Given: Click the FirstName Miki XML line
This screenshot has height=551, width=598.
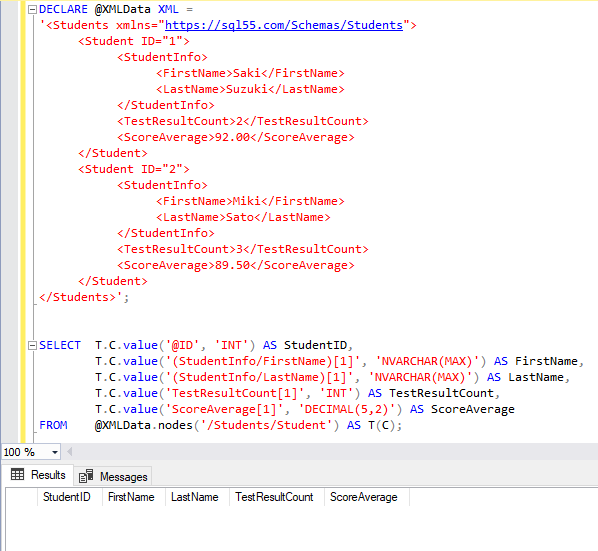Looking at the screenshot, I should (250, 201).
